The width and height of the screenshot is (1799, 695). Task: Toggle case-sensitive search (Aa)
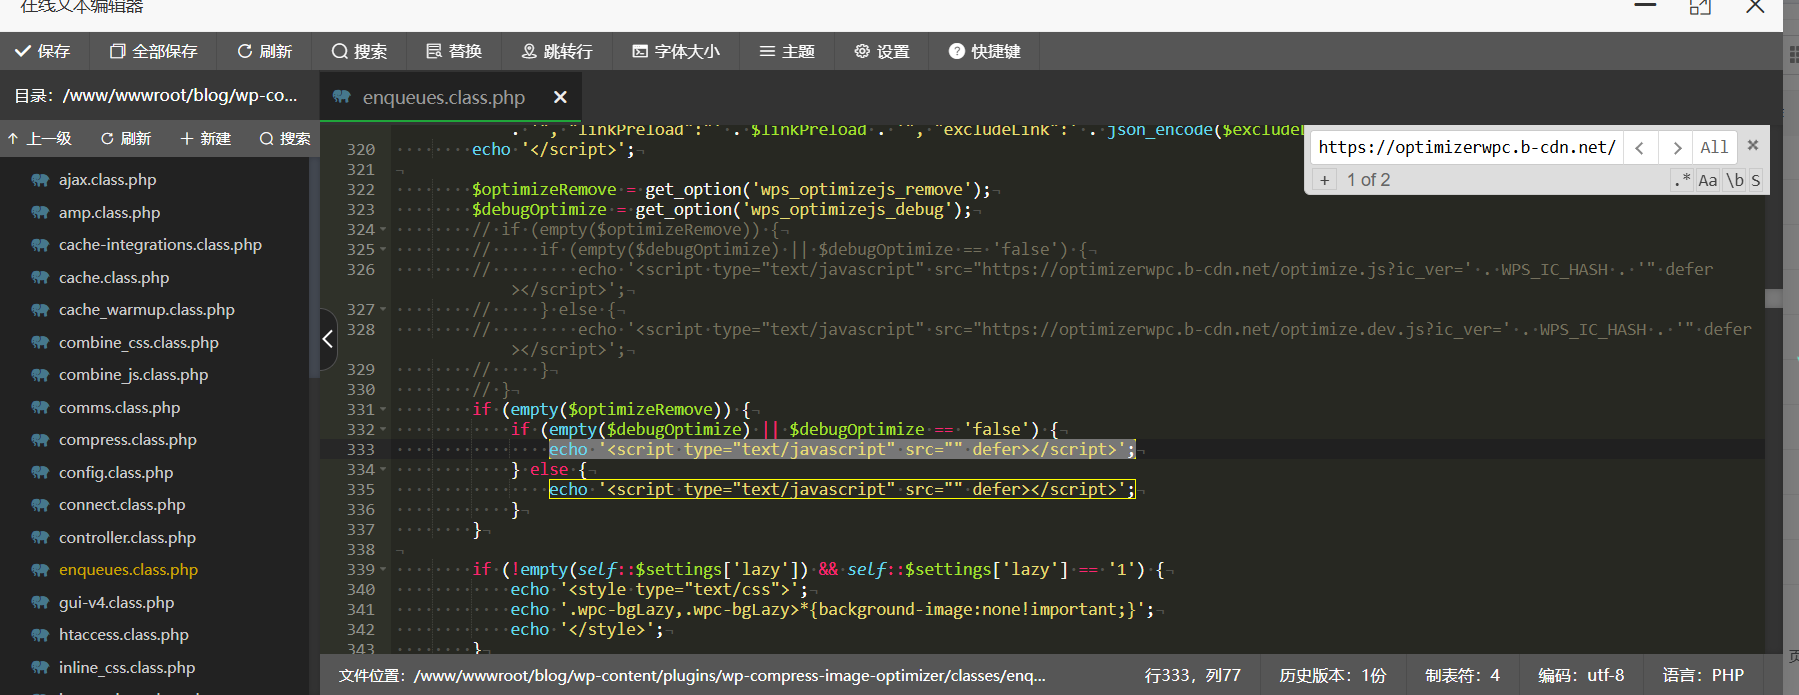tap(1708, 180)
